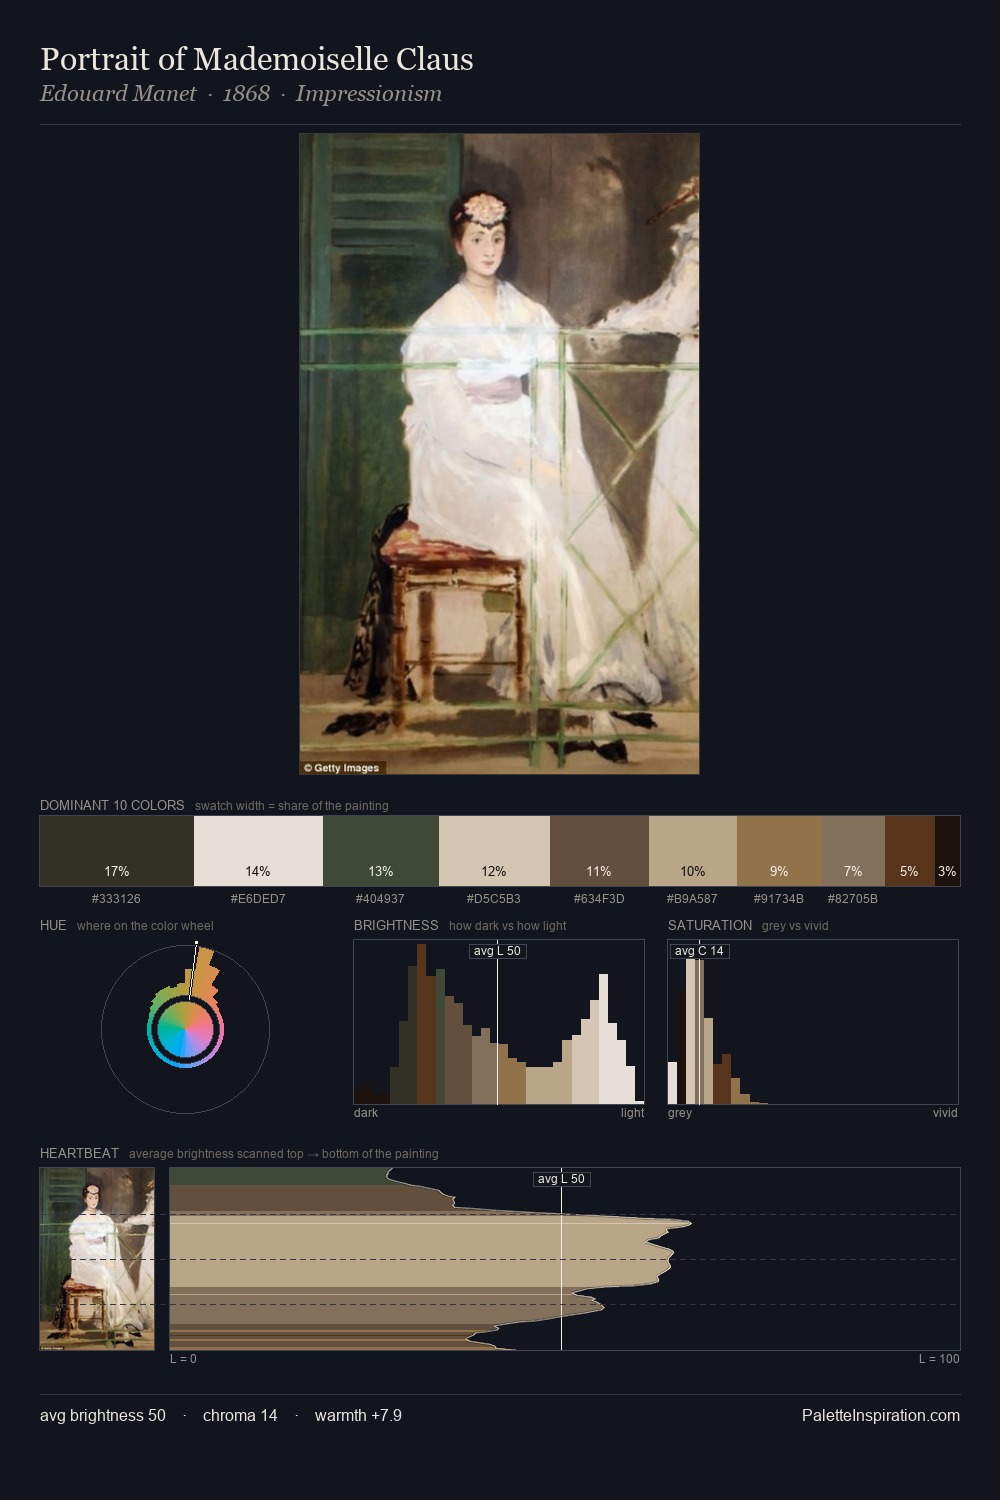Click the hue color wheel
The image size is (1000, 1500).
click(x=185, y=1029)
